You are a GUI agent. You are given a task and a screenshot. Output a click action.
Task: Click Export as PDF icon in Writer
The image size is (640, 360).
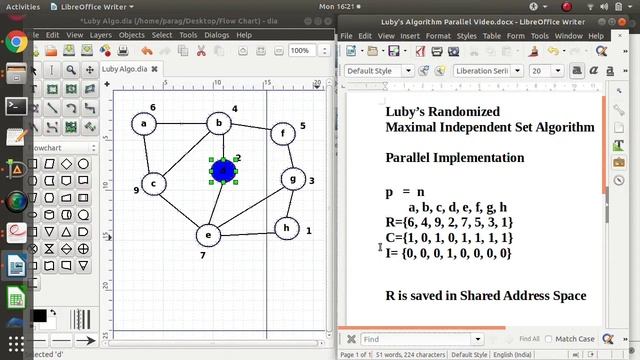[x=420, y=51]
